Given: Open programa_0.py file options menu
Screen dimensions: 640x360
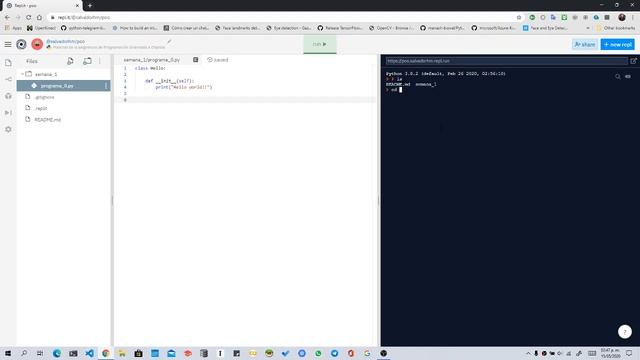Looking at the screenshot, I should pyautogui.click(x=106, y=86).
